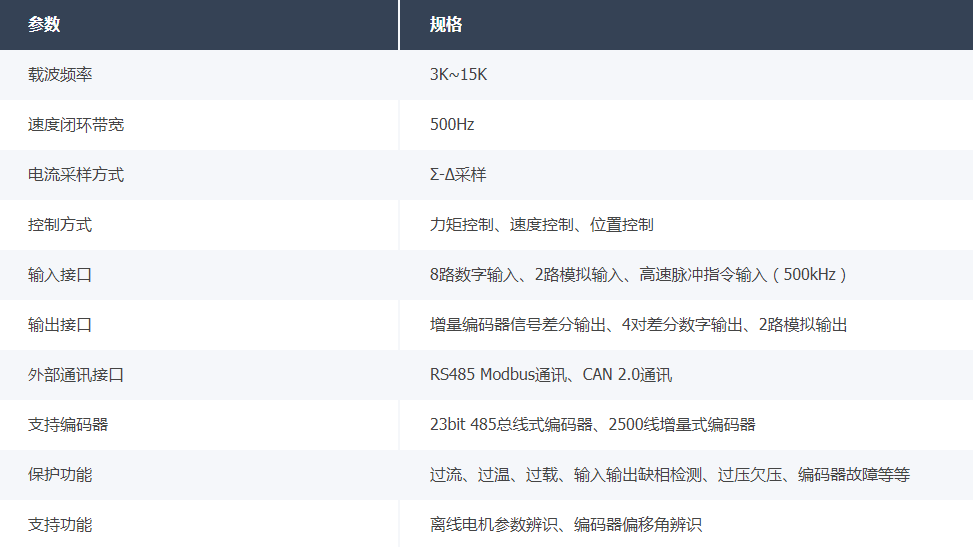Select the 支持功能 parameter label

click(x=60, y=525)
